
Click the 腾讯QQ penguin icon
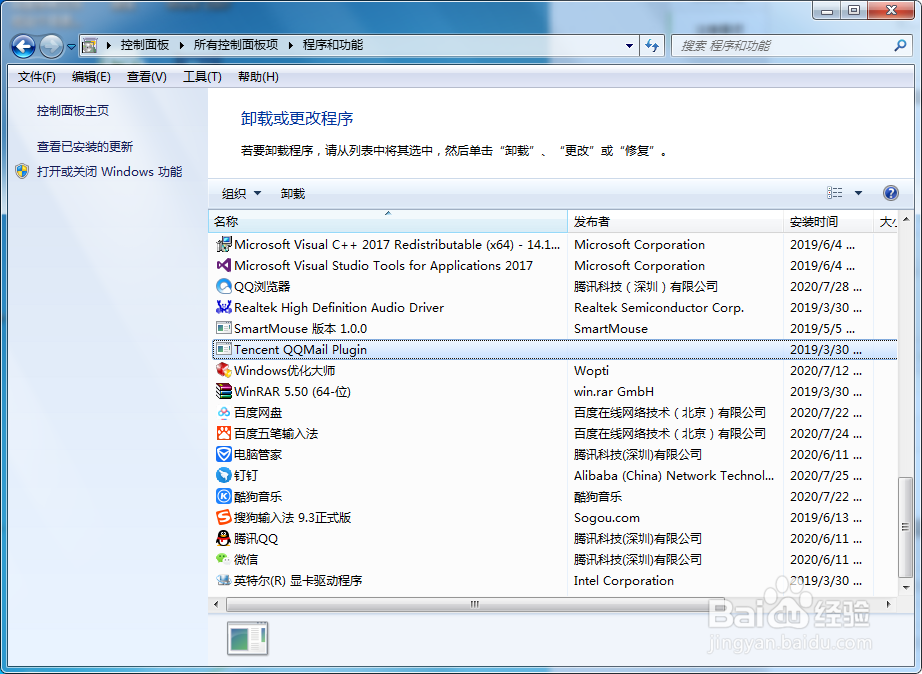coord(224,538)
